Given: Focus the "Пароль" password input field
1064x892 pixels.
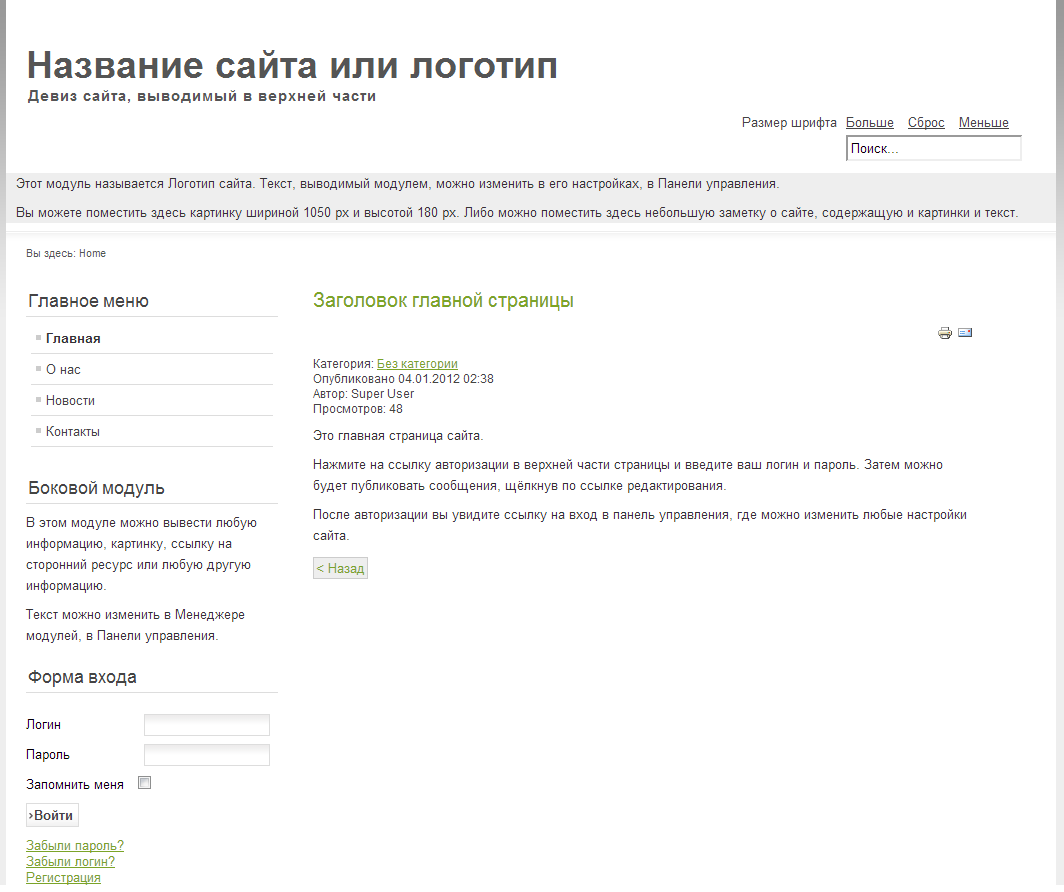Looking at the screenshot, I should coord(207,755).
